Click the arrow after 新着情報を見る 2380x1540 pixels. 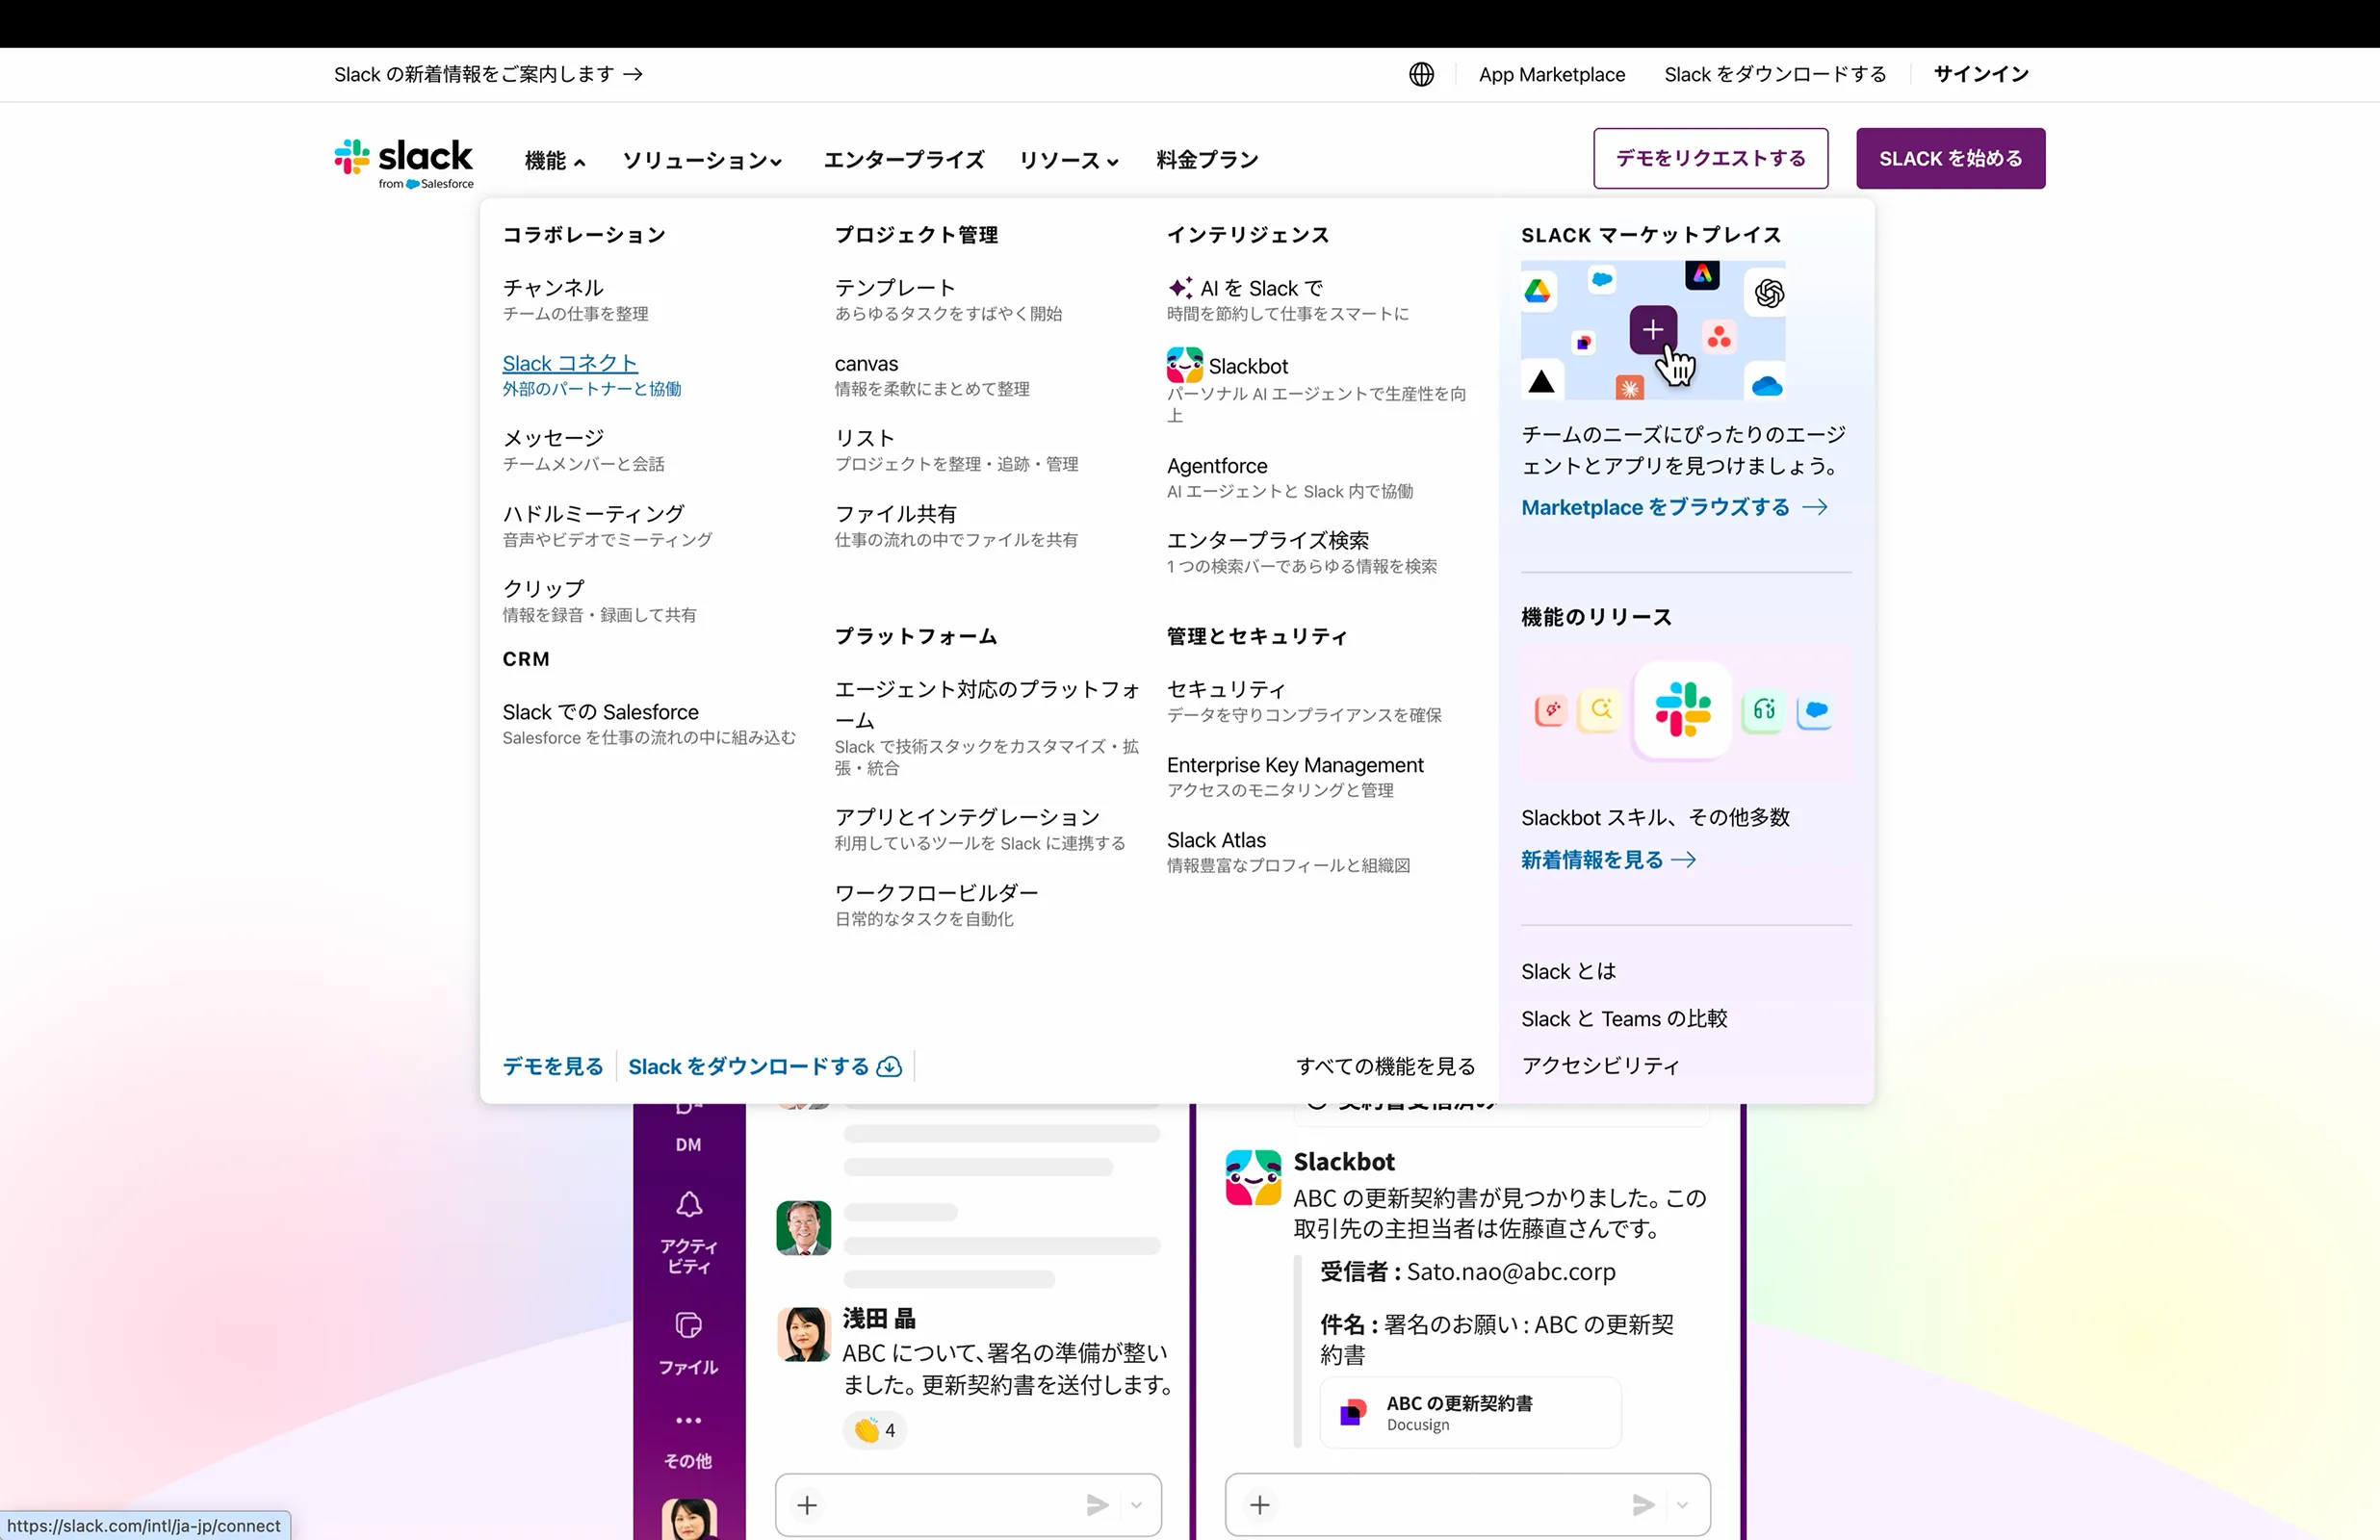click(1684, 860)
